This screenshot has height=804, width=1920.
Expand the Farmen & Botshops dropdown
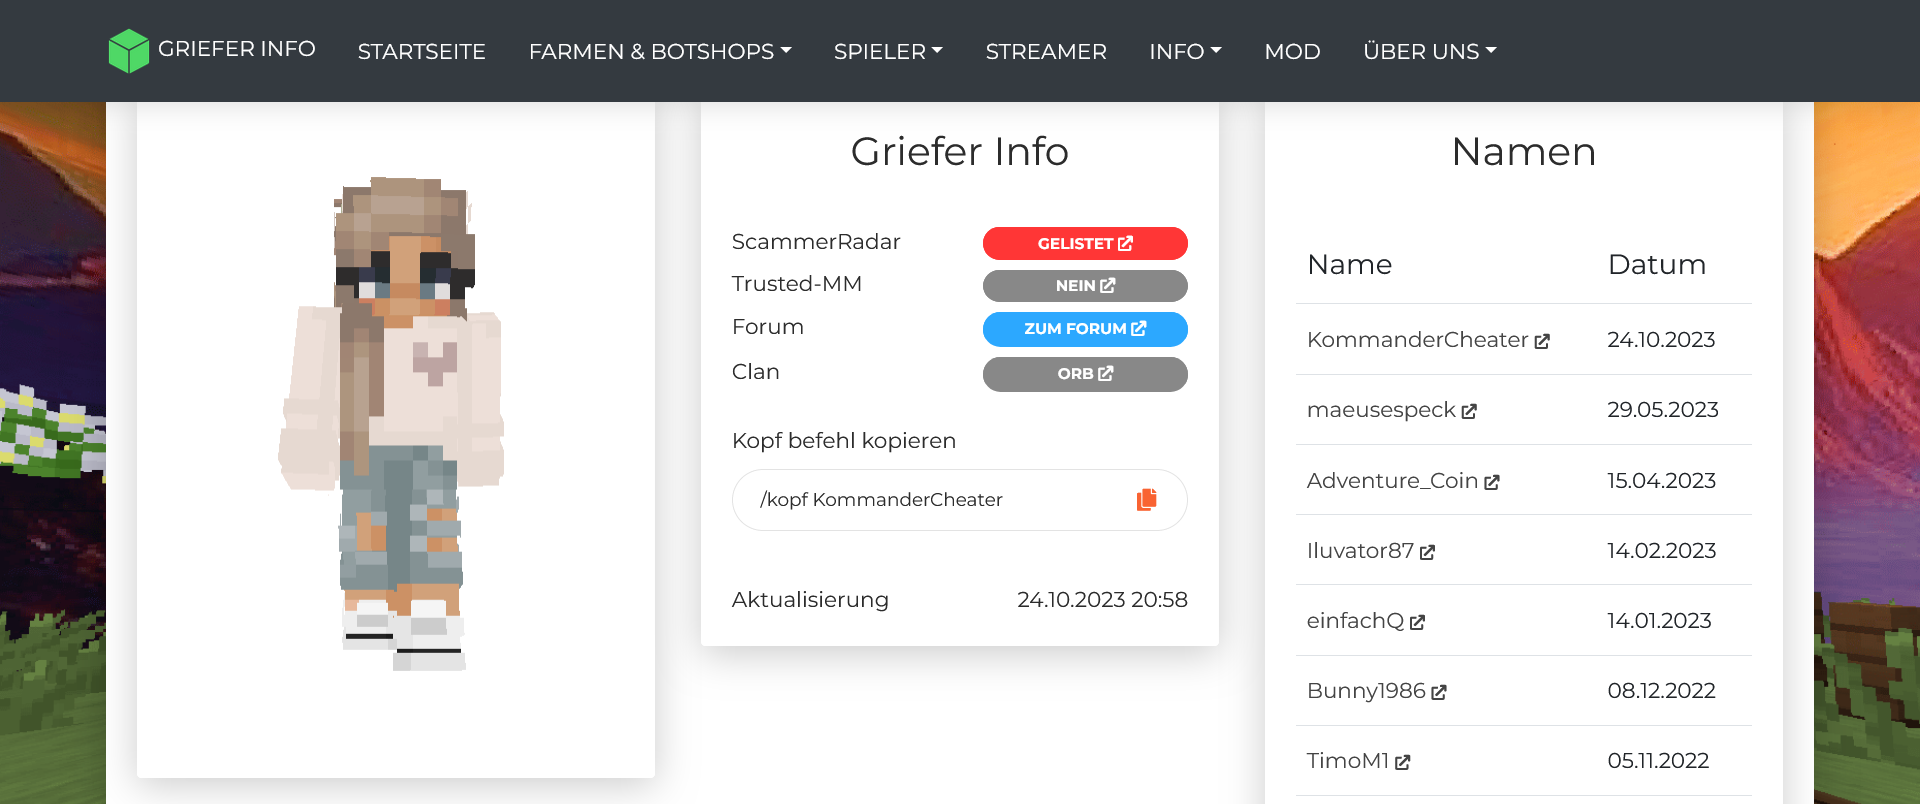(660, 51)
